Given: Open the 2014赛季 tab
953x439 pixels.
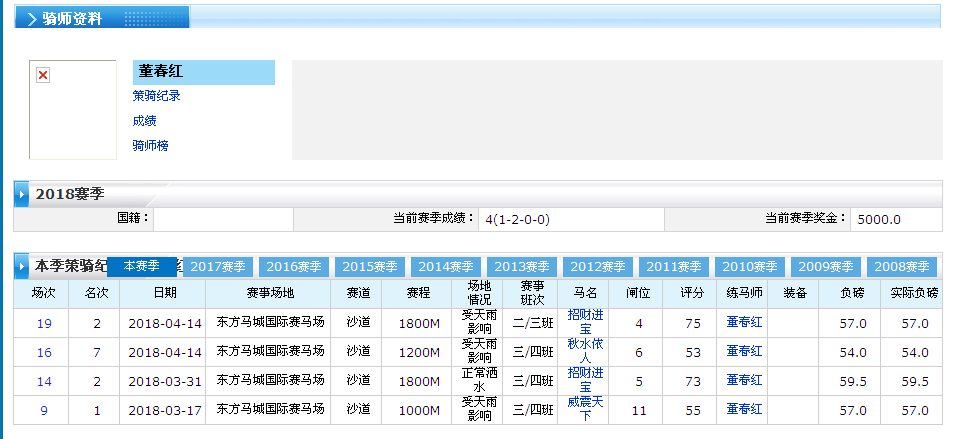Looking at the screenshot, I should point(446,267).
